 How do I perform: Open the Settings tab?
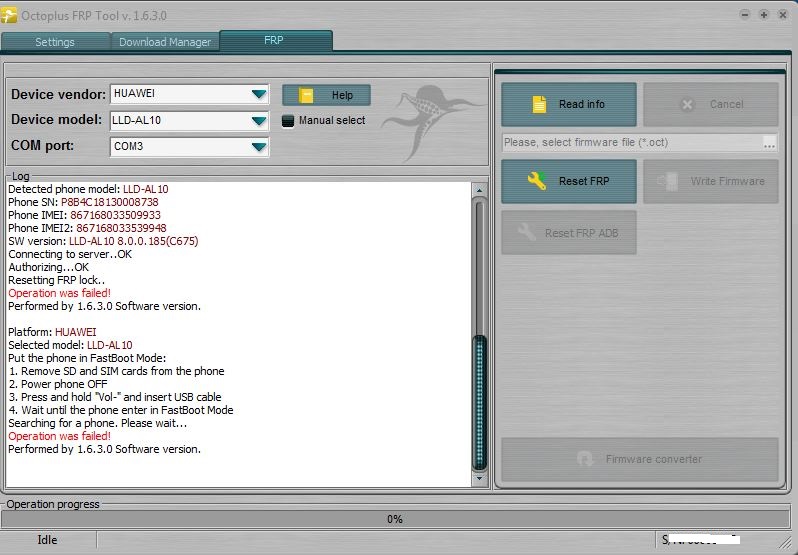point(55,42)
